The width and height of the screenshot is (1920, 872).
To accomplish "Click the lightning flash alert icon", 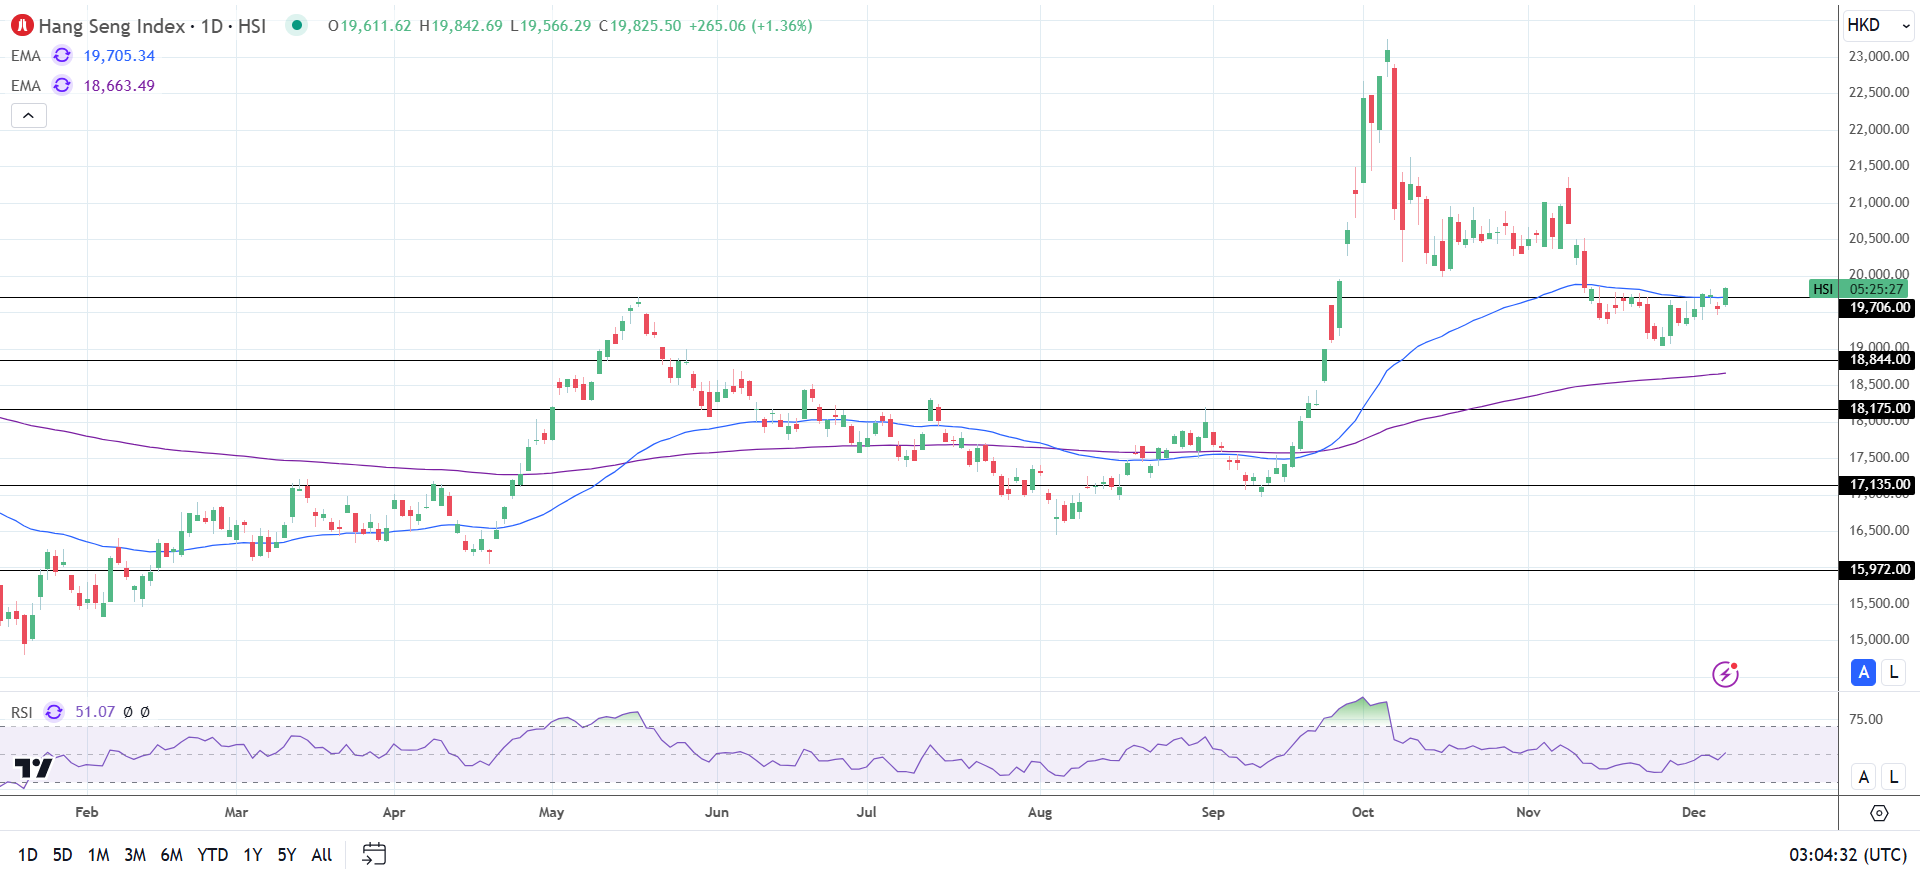I will [x=1726, y=675].
